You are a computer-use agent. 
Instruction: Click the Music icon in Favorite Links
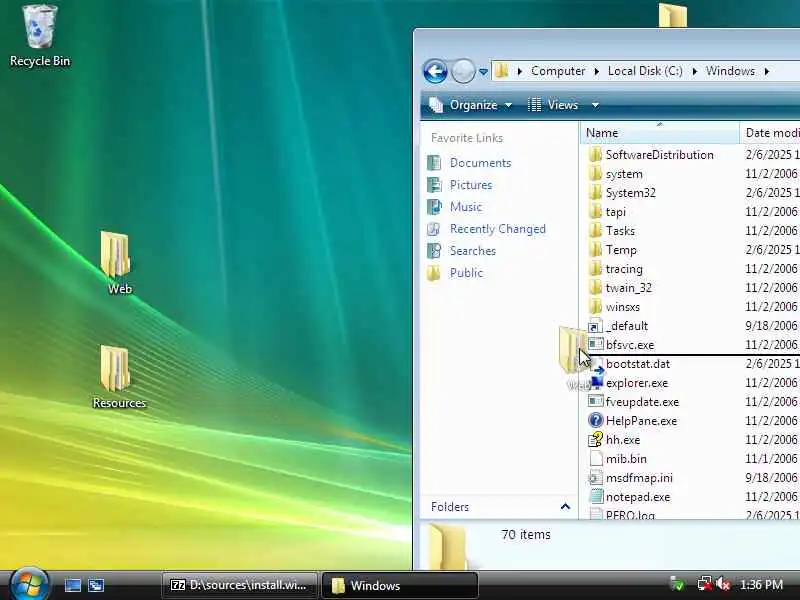(434, 207)
